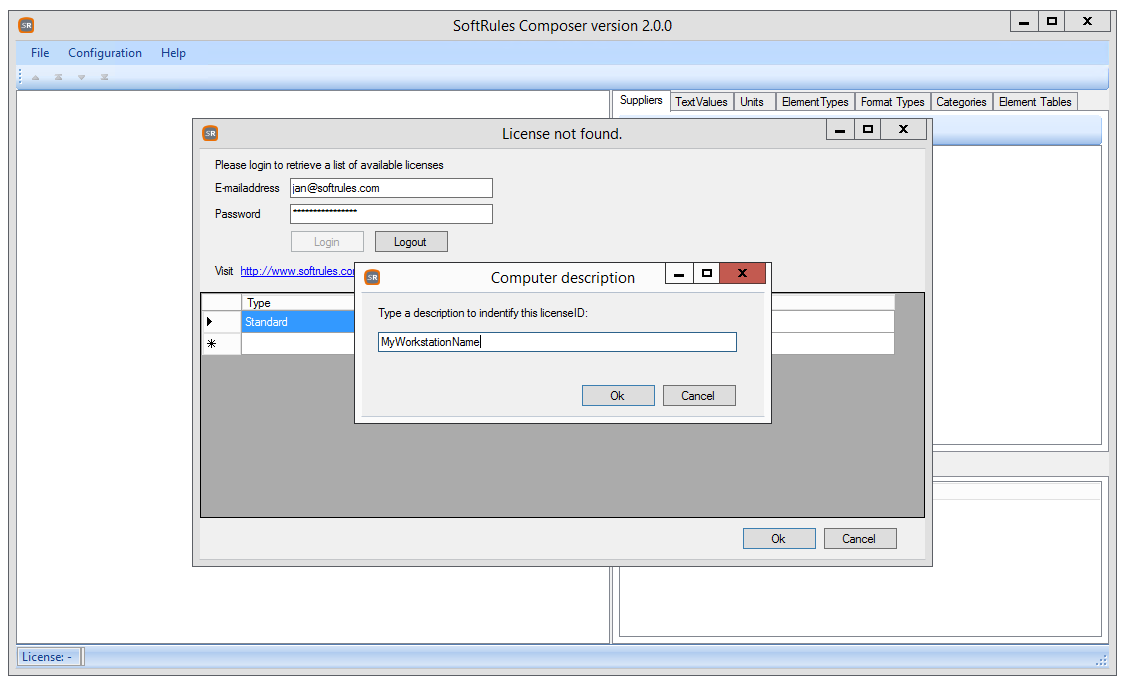Click the SoftRules Composer version 2.0.0 title

562,26
